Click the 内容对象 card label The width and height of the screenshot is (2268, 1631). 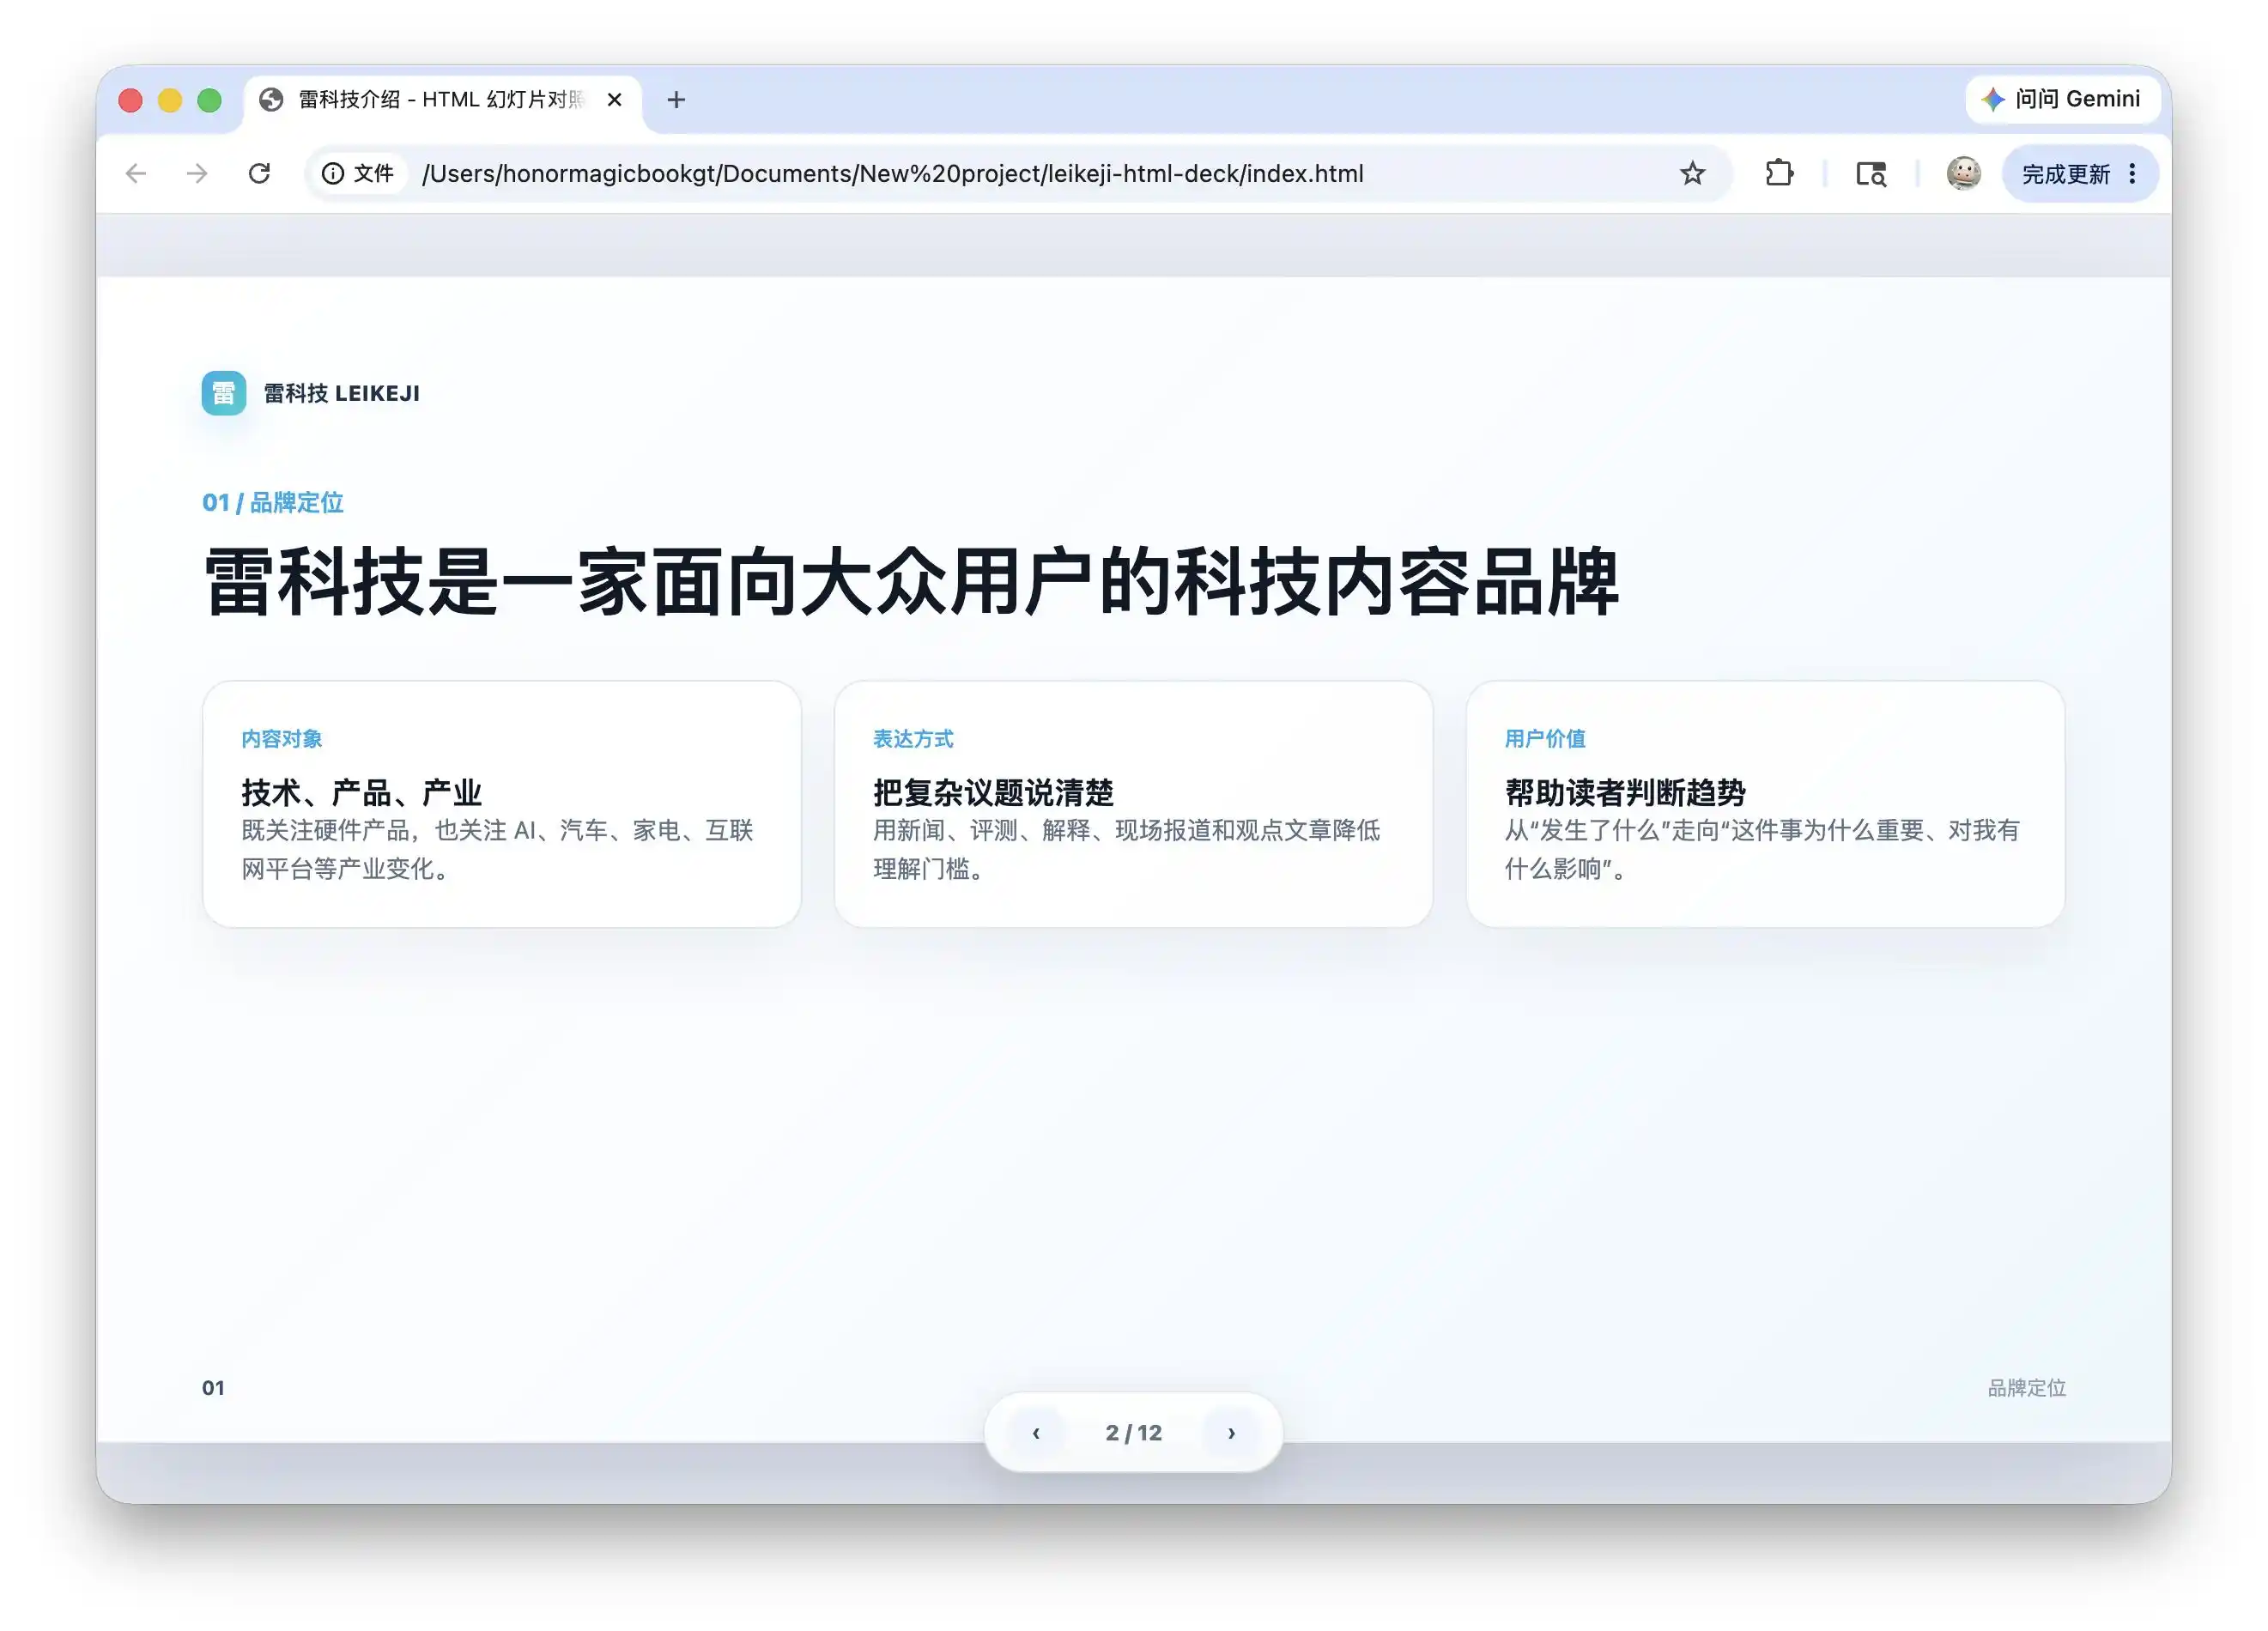pos(282,739)
